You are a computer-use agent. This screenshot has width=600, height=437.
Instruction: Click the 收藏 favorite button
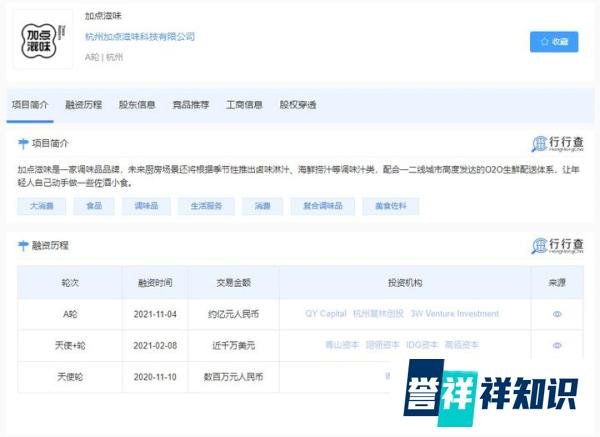(554, 42)
